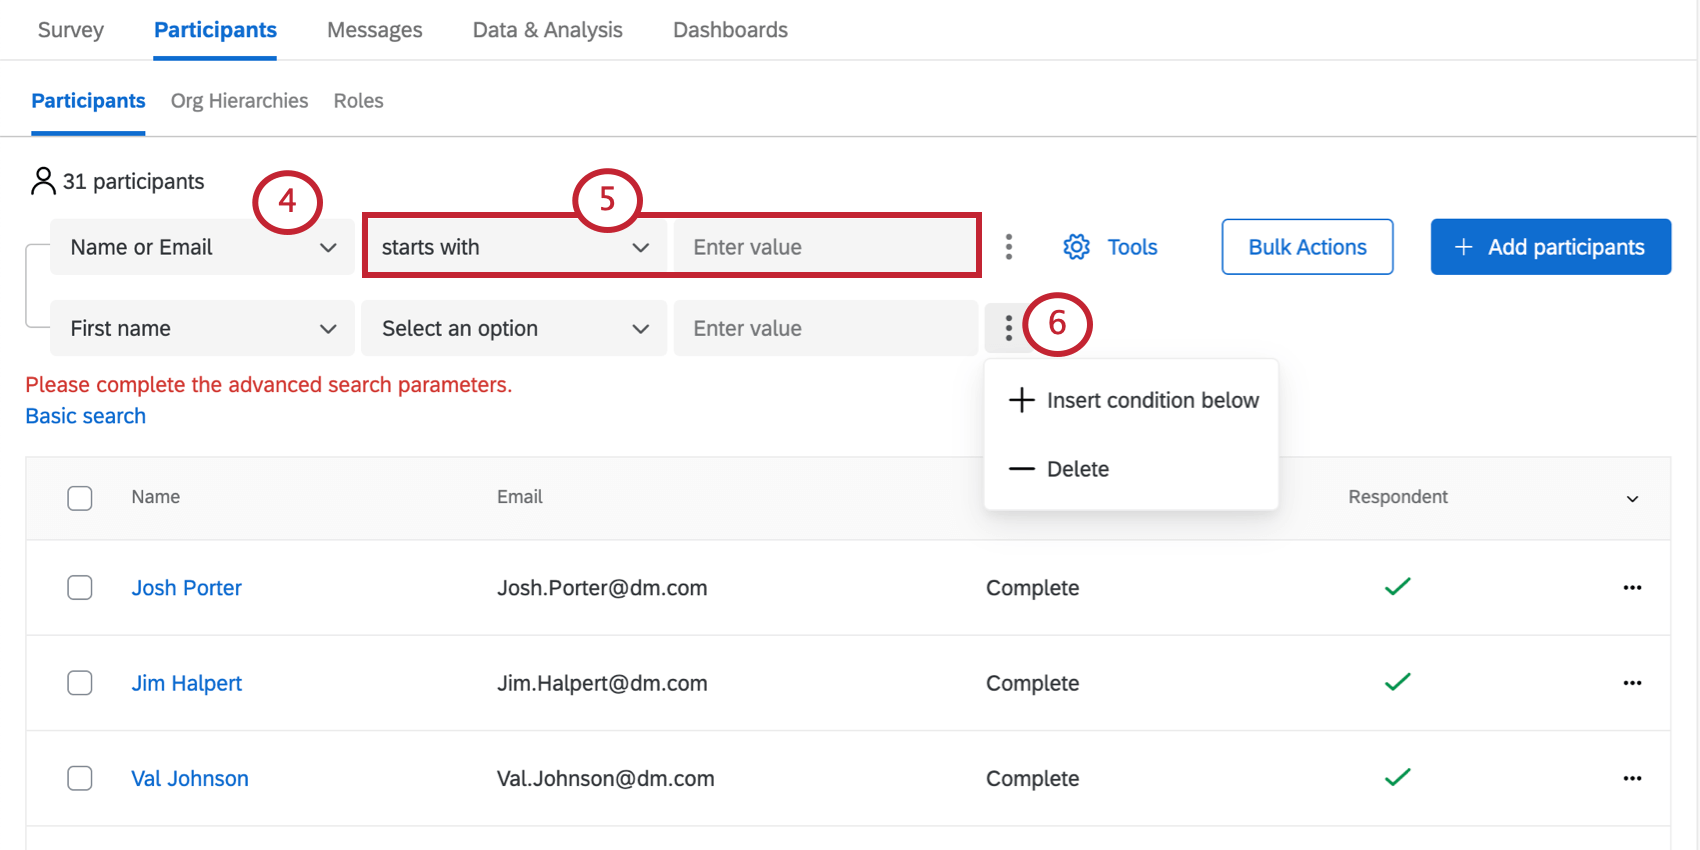Click the plus icon beside Insert condition below
The height and width of the screenshot is (850, 1700).
pyautogui.click(x=1021, y=400)
